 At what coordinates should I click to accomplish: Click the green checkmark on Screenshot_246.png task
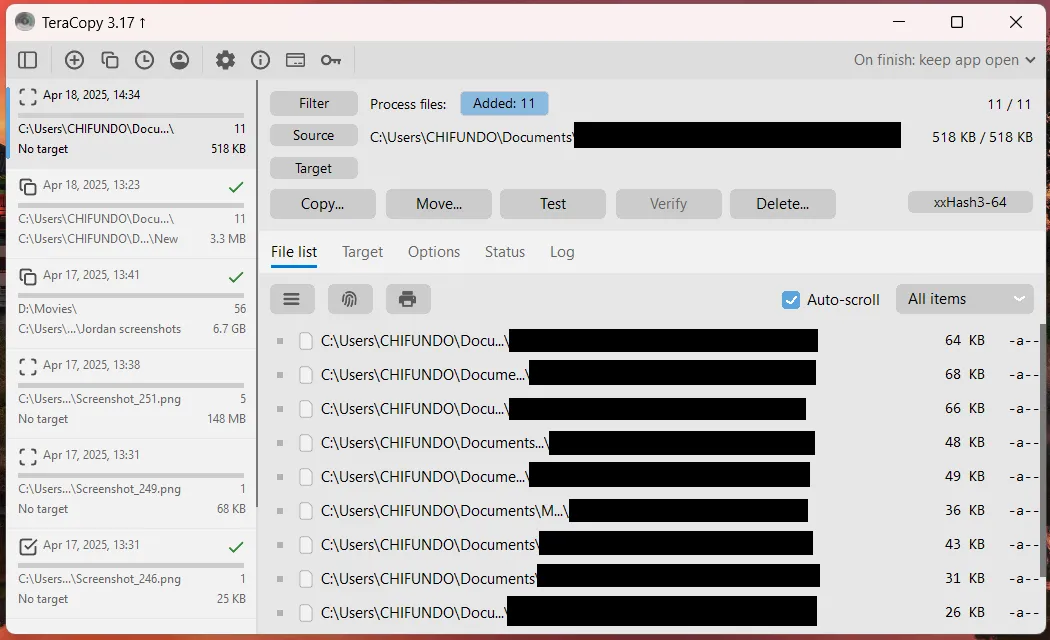click(x=236, y=547)
